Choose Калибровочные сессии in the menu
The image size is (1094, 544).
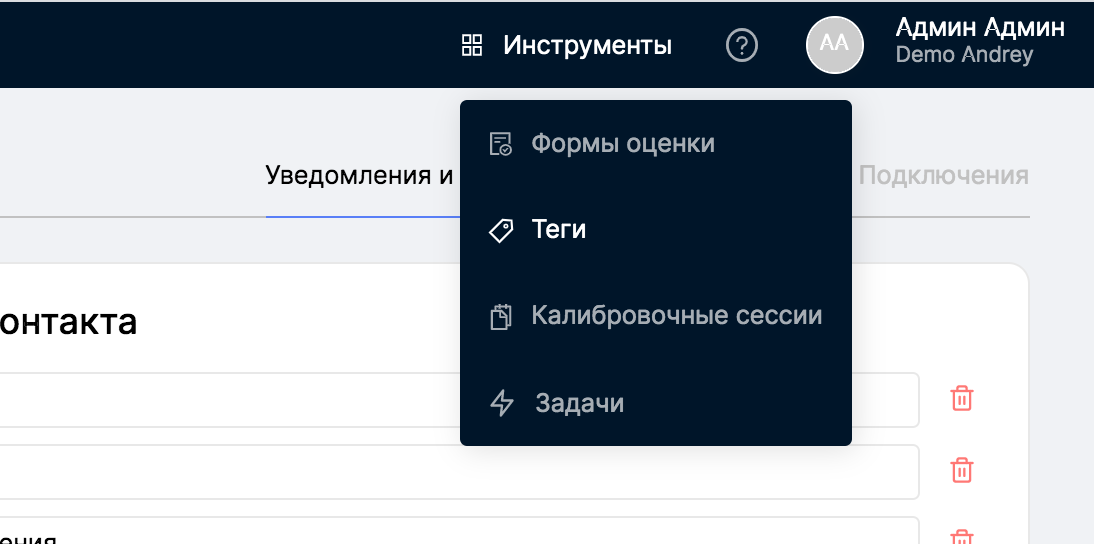point(677,318)
